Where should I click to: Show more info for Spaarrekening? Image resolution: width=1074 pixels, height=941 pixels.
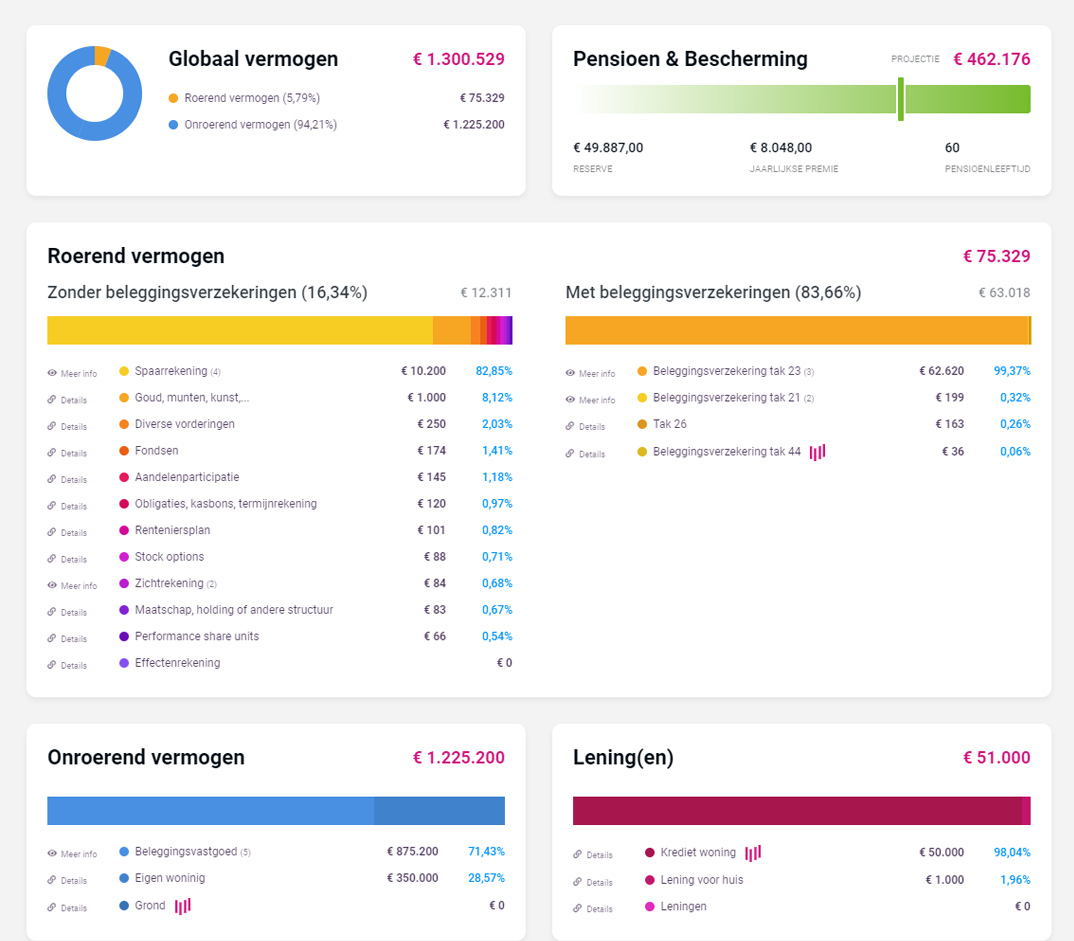pyautogui.click(x=73, y=373)
